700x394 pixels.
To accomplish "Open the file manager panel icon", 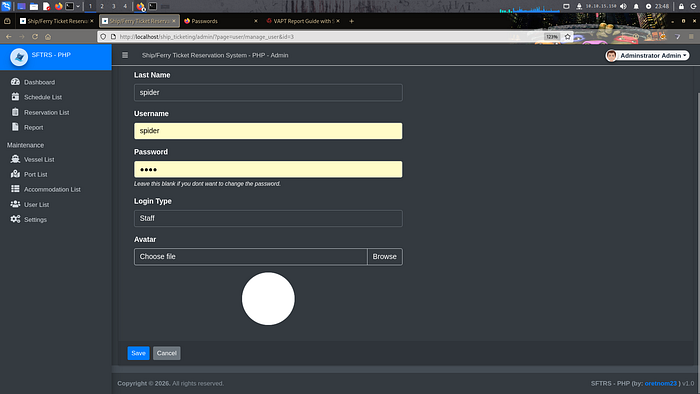I will [34, 6].
